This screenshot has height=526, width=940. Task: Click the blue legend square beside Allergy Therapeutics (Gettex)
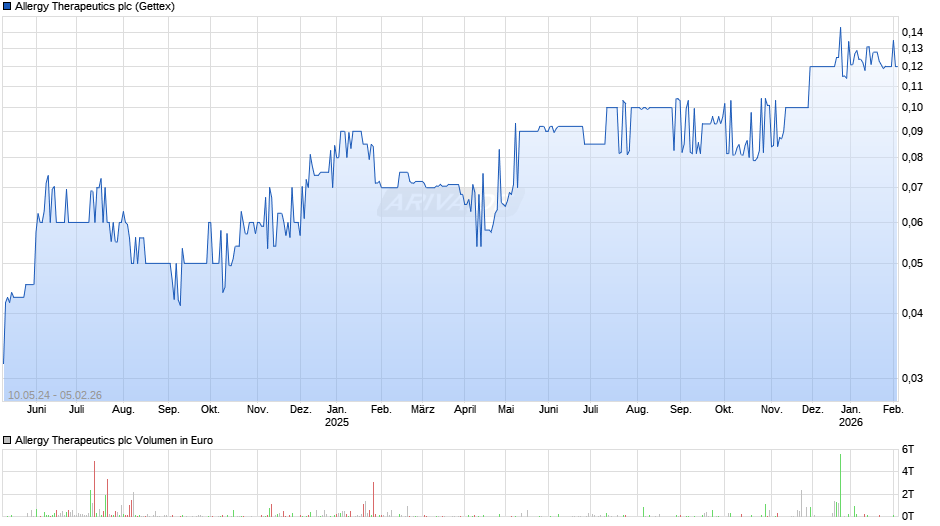(7, 7)
